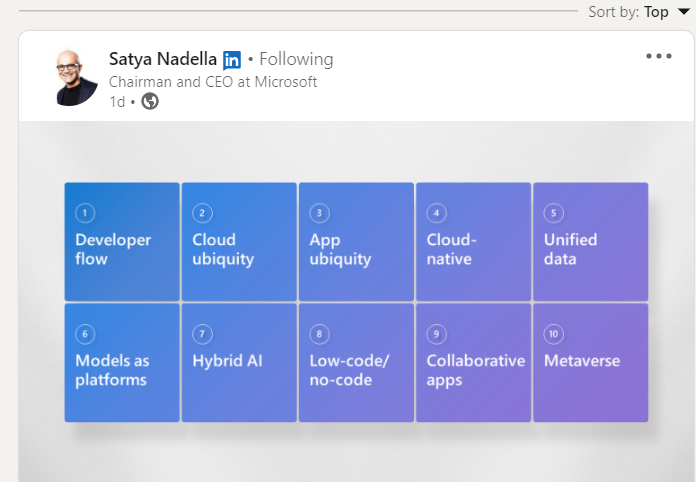Viewport: 696px width, 482px height.
Task: Click the Cloud-native tile
Action: point(474,242)
